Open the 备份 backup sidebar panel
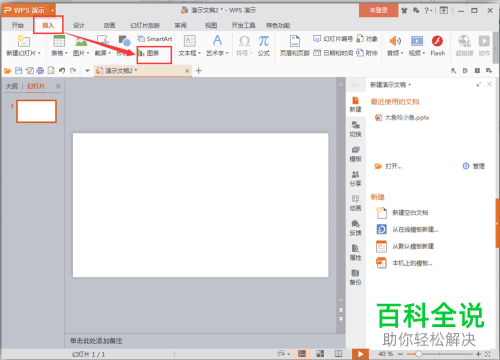This screenshot has width=500, height=360. point(355,277)
